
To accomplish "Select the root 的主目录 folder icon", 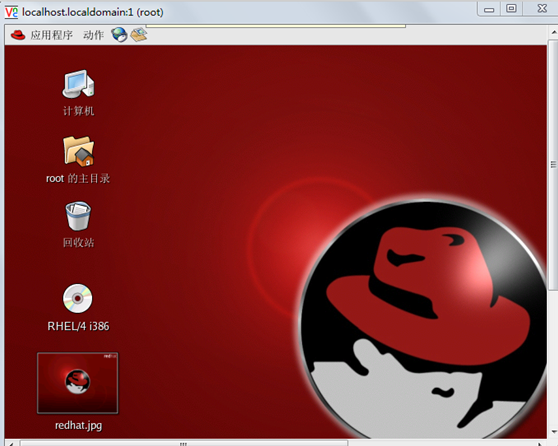I will (78, 151).
